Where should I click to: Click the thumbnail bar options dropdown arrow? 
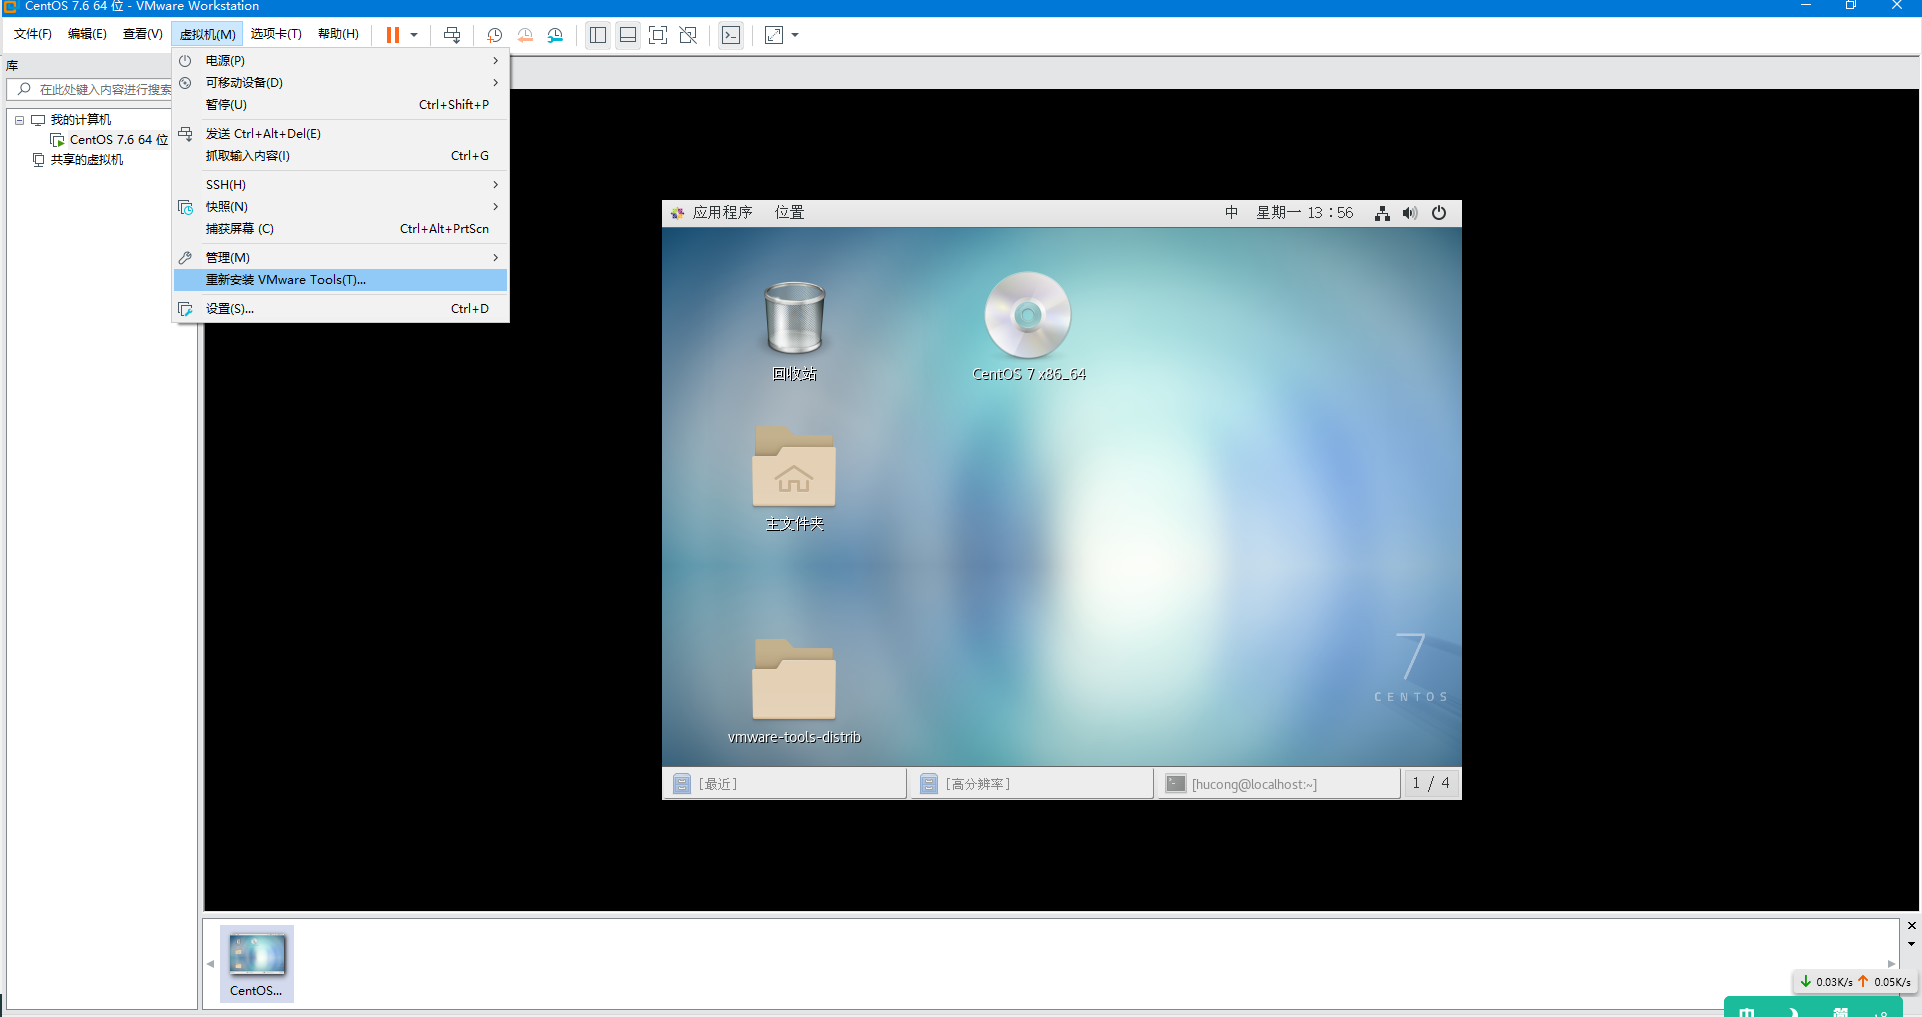[x=1911, y=944]
